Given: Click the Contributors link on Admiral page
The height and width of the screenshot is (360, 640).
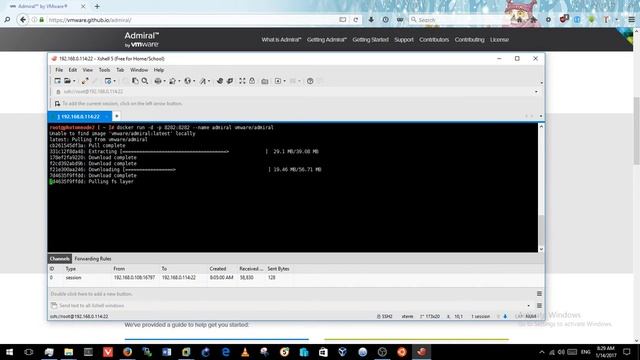Looking at the screenshot, I should pyautogui.click(x=434, y=40).
